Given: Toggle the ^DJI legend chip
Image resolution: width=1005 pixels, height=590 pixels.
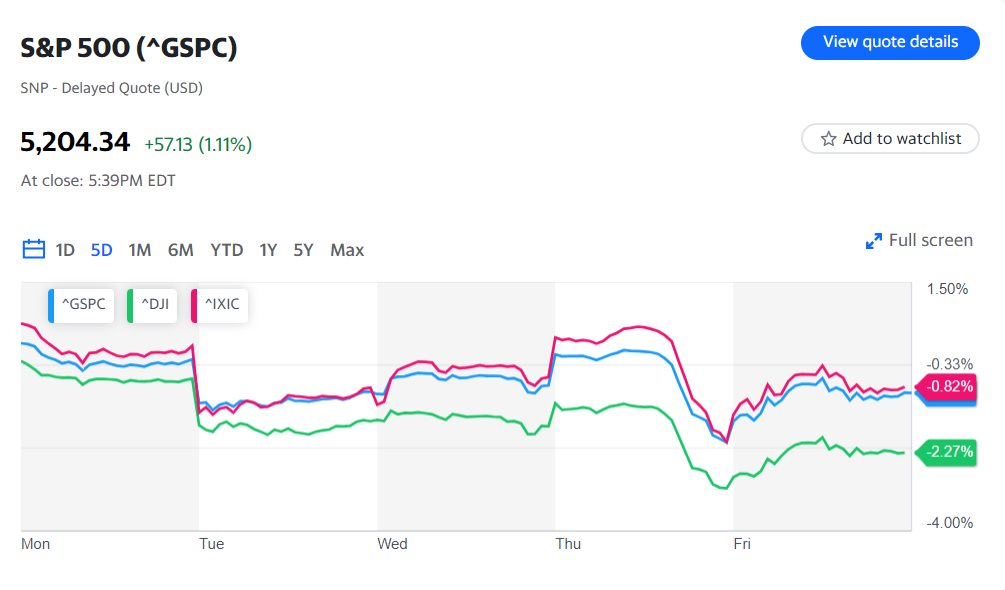Looking at the screenshot, I should [153, 305].
